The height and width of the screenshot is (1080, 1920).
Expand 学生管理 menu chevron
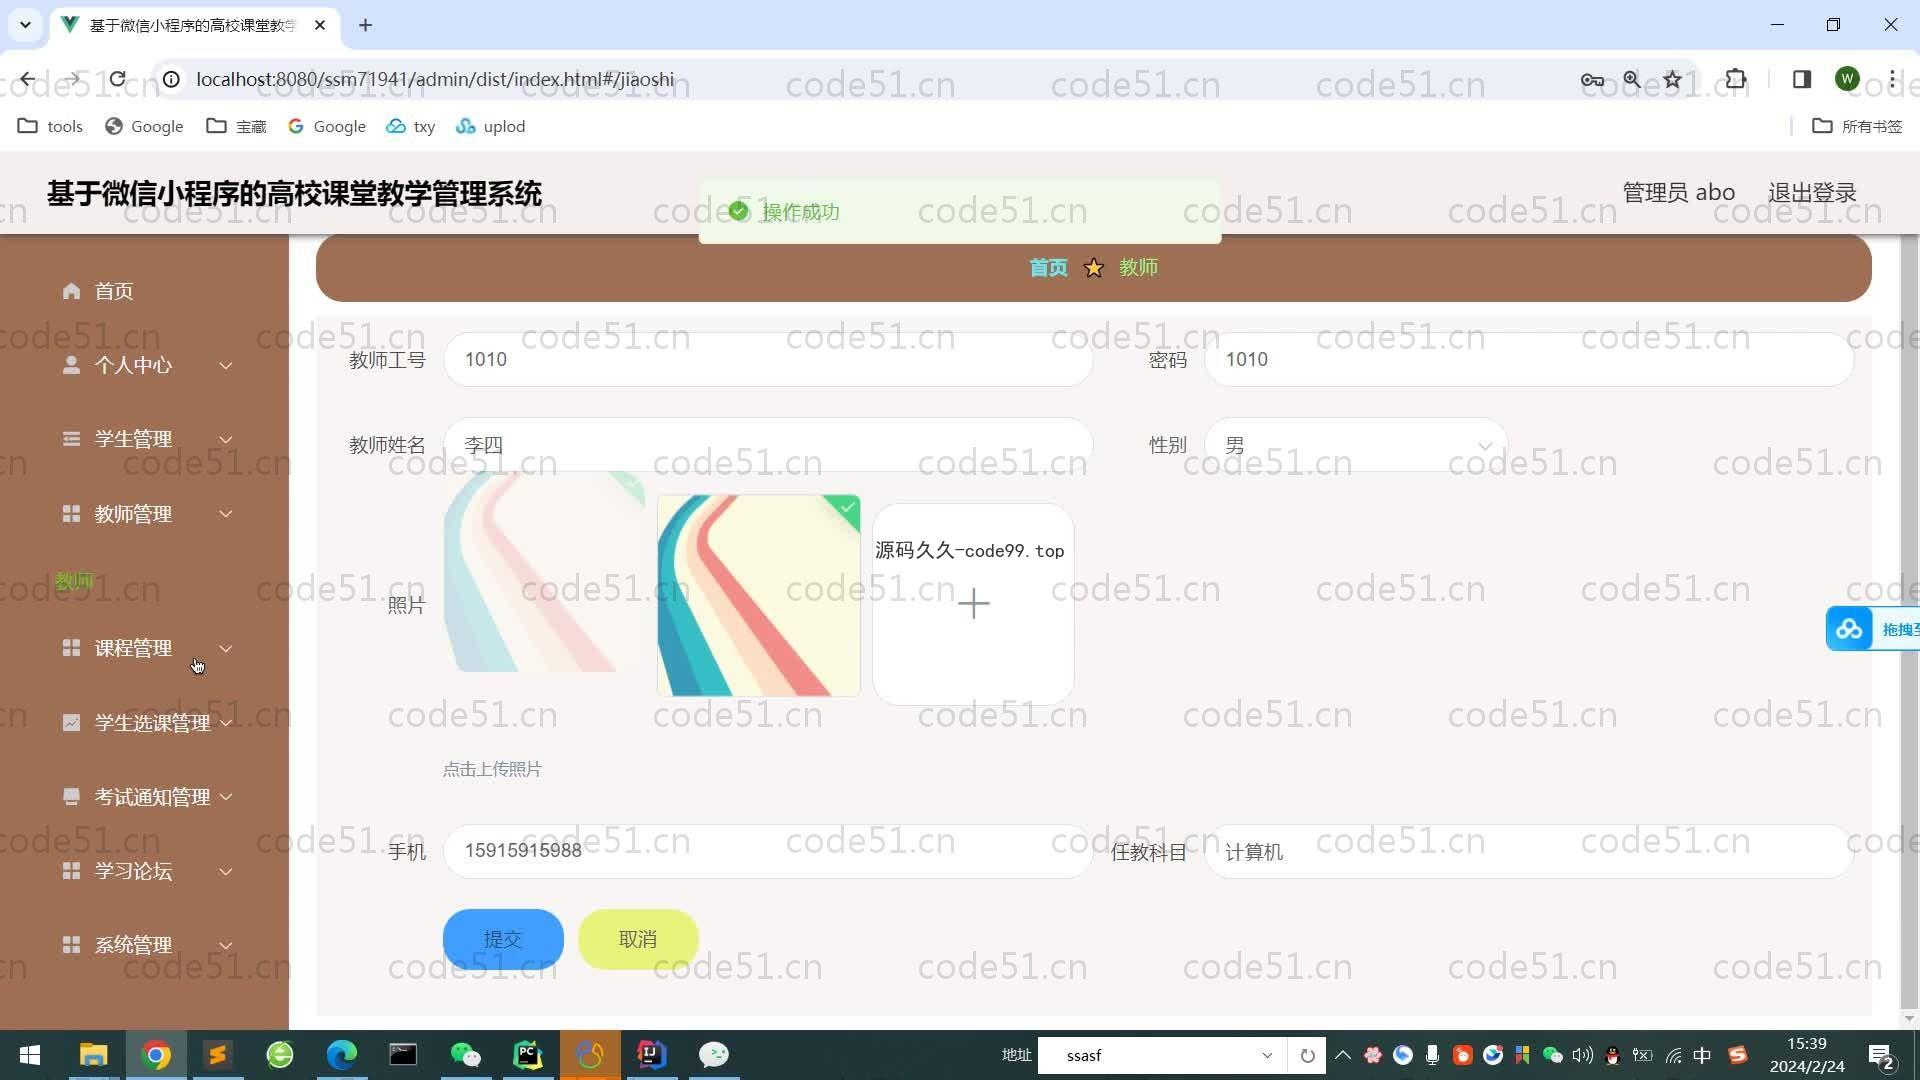pos(226,440)
